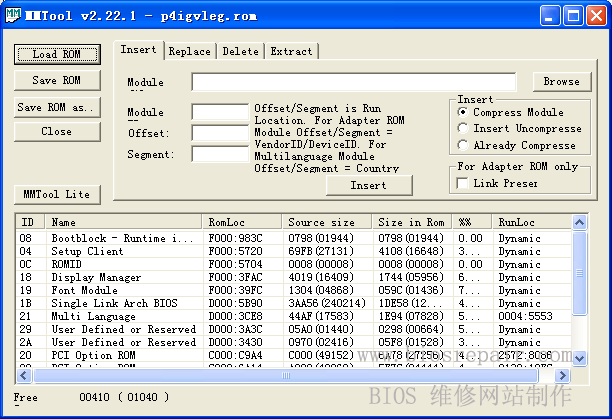The height and width of the screenshot is (419, 612).
Task: Click size in ROM 1E94 (07828)
Action: point(411,316)
